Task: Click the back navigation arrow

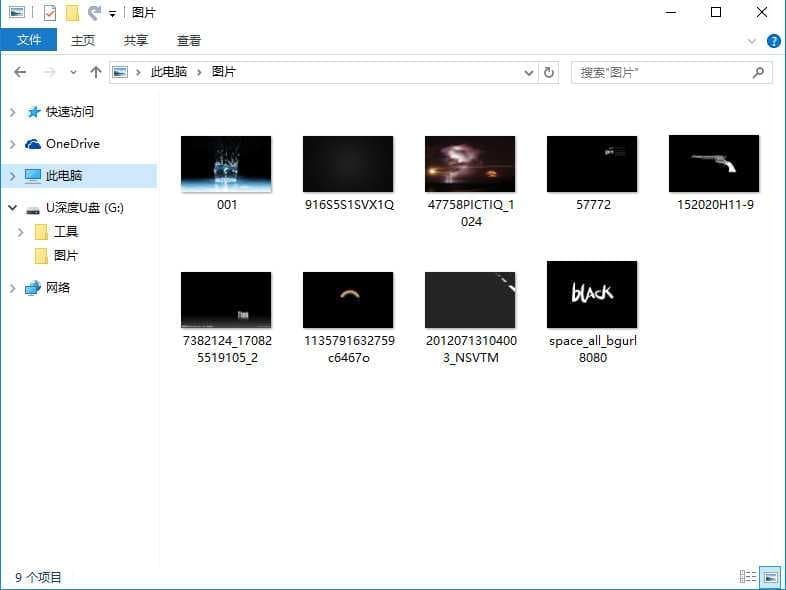Action: 20,72
